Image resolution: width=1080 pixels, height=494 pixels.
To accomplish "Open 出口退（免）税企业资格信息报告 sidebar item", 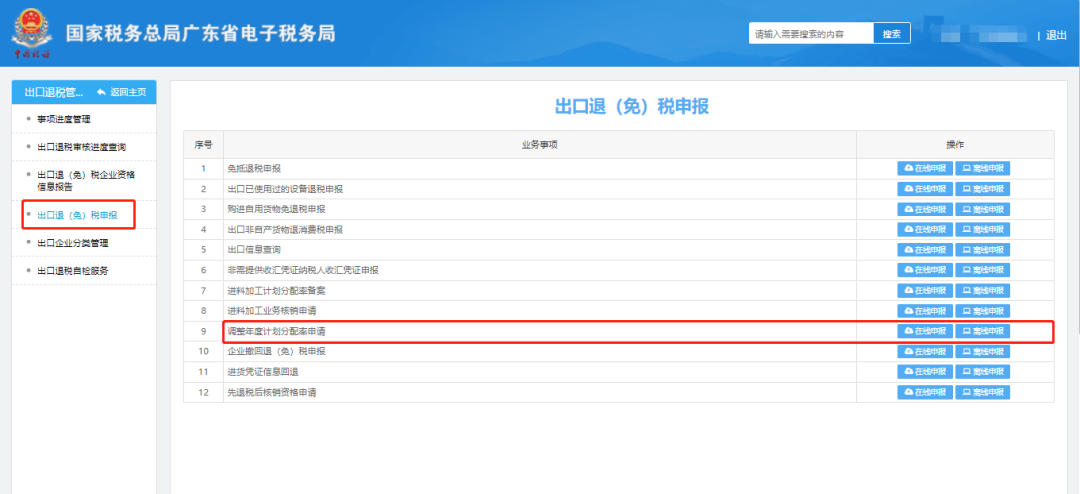I will (84, 181).
